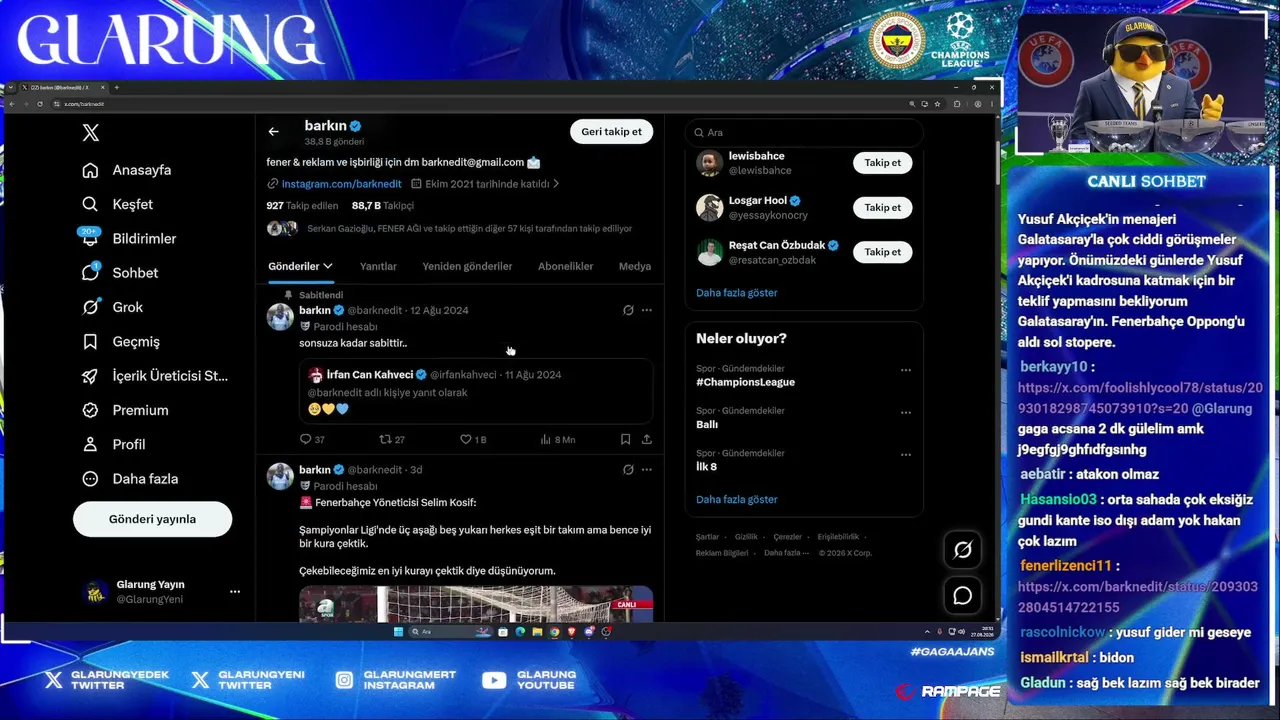This screenshot has height=720, width=1280.
Task: Open more options on the pinned post
Action: (647, 310)
